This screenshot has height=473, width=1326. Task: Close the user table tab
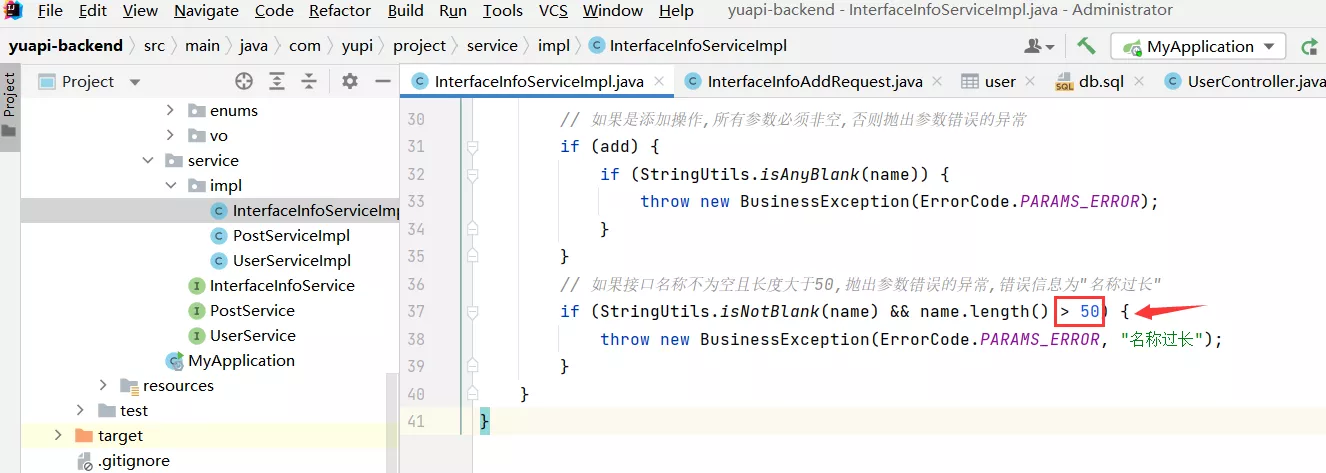[1032, 82]
